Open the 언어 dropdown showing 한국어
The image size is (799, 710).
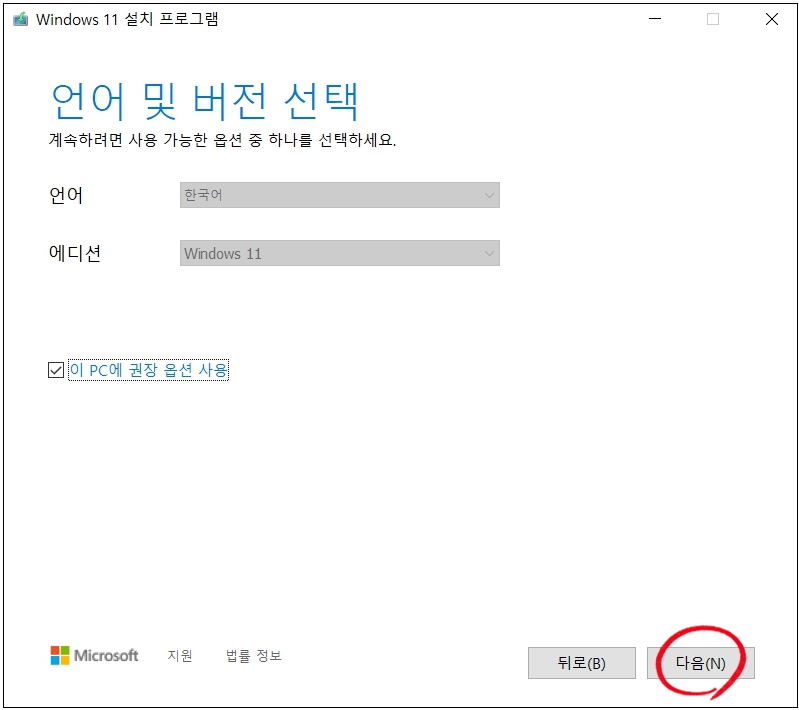339,195
